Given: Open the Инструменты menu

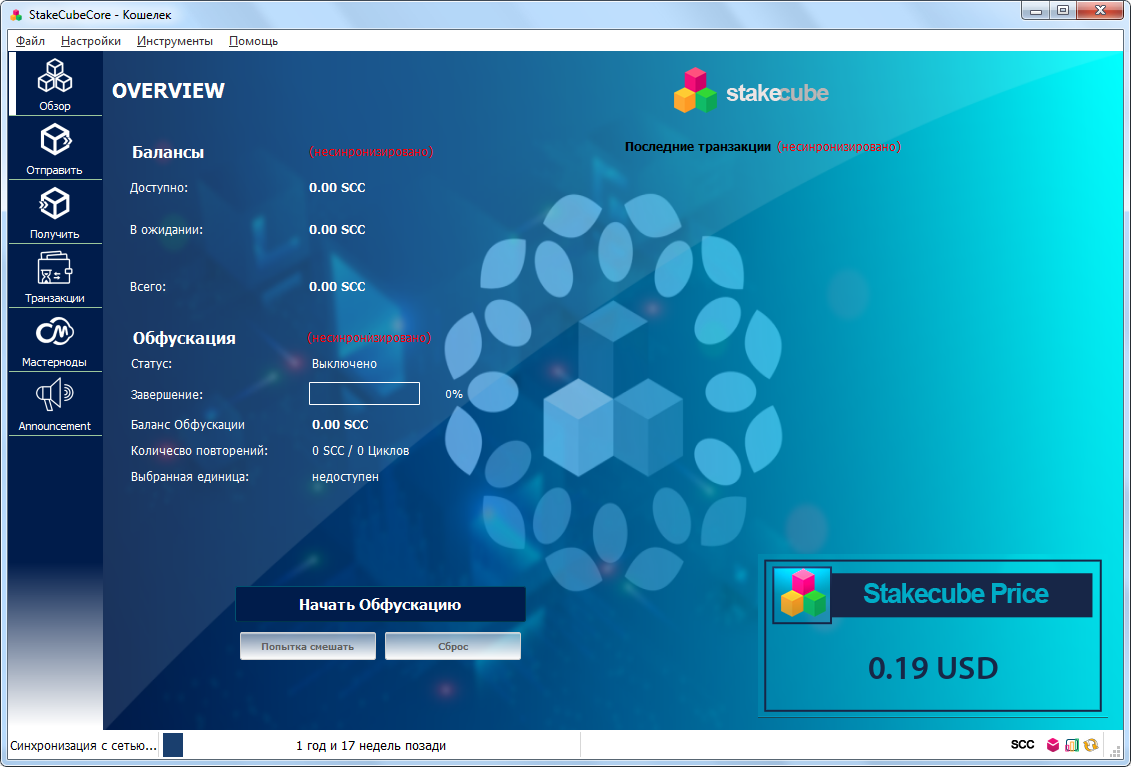Looking at the screenshot, I should pos(175,41).
